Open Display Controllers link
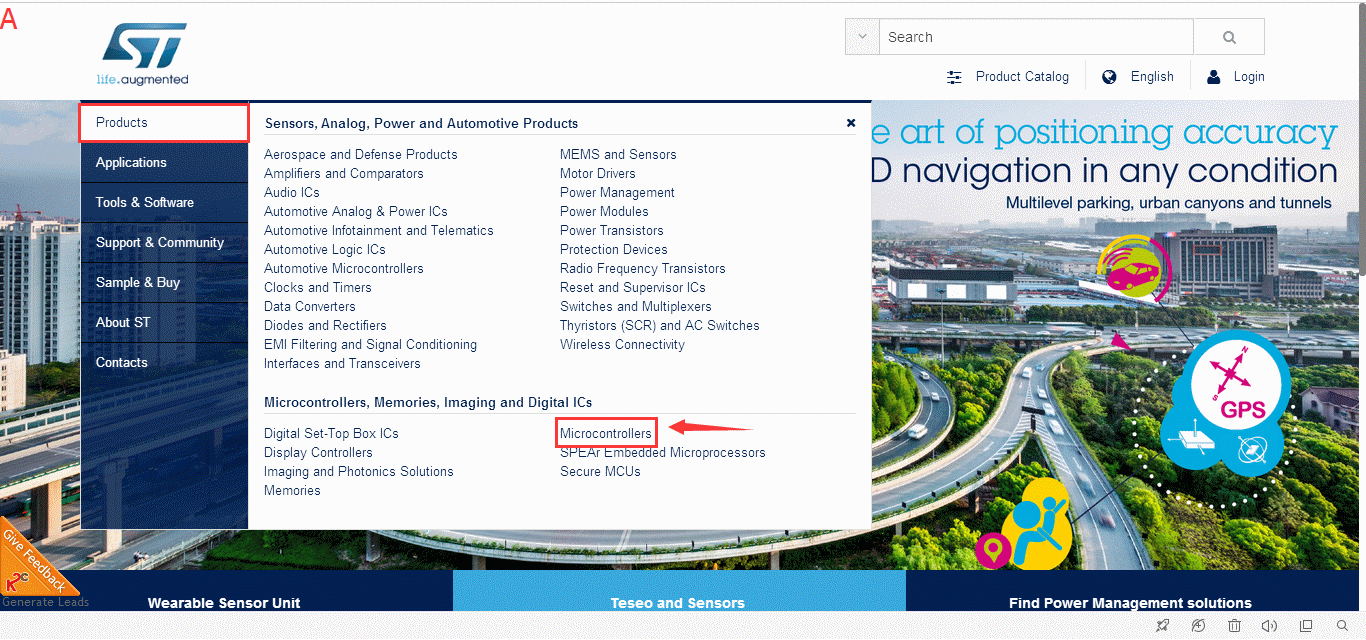 318,453
